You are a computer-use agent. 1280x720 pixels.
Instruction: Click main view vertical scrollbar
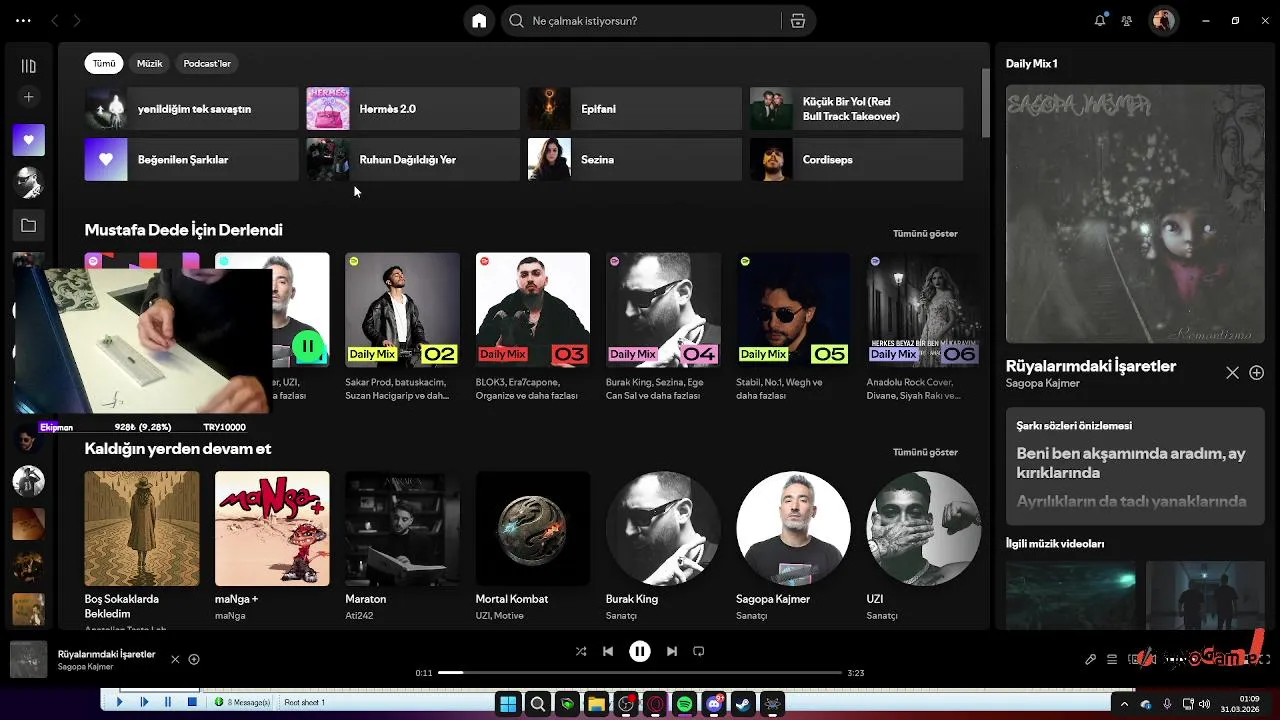[985, 102]
